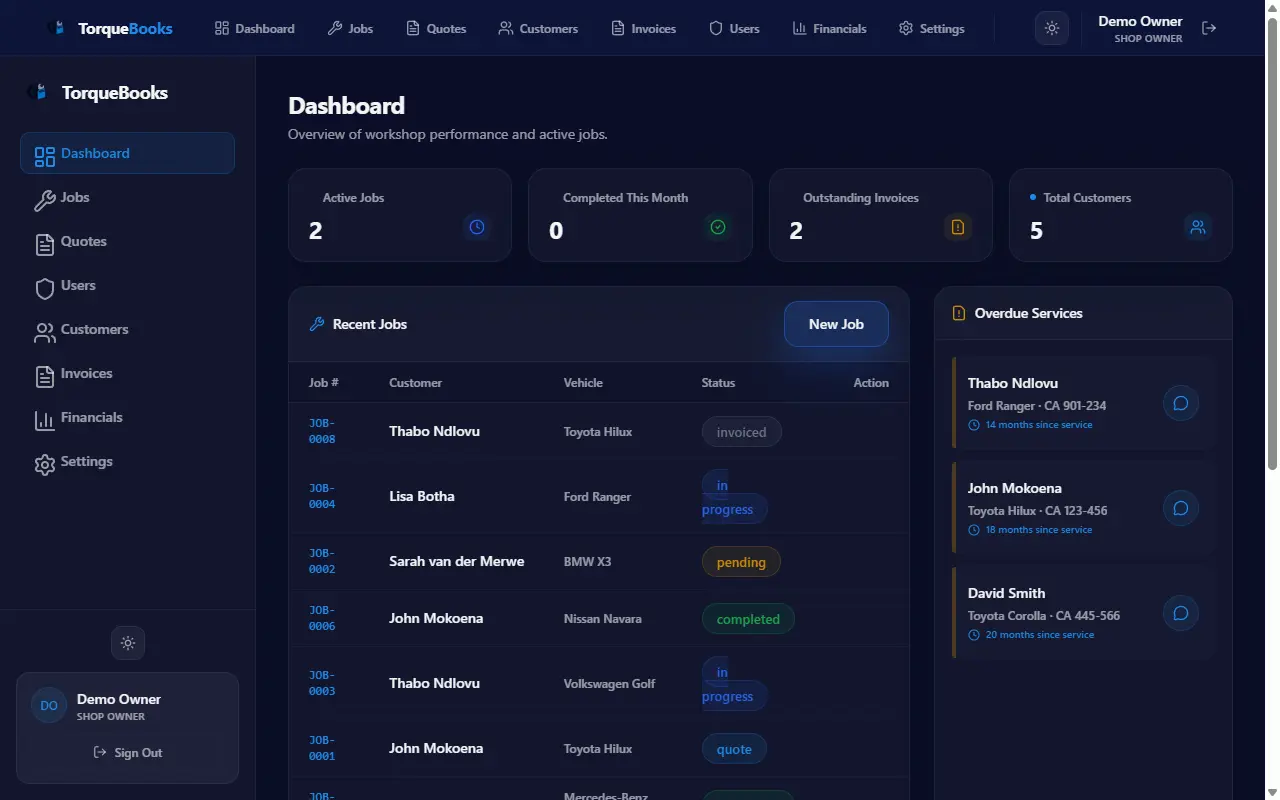Open job link JOB-0002
This screenshot has height=800, width=1280.
[x=322, y=561]
